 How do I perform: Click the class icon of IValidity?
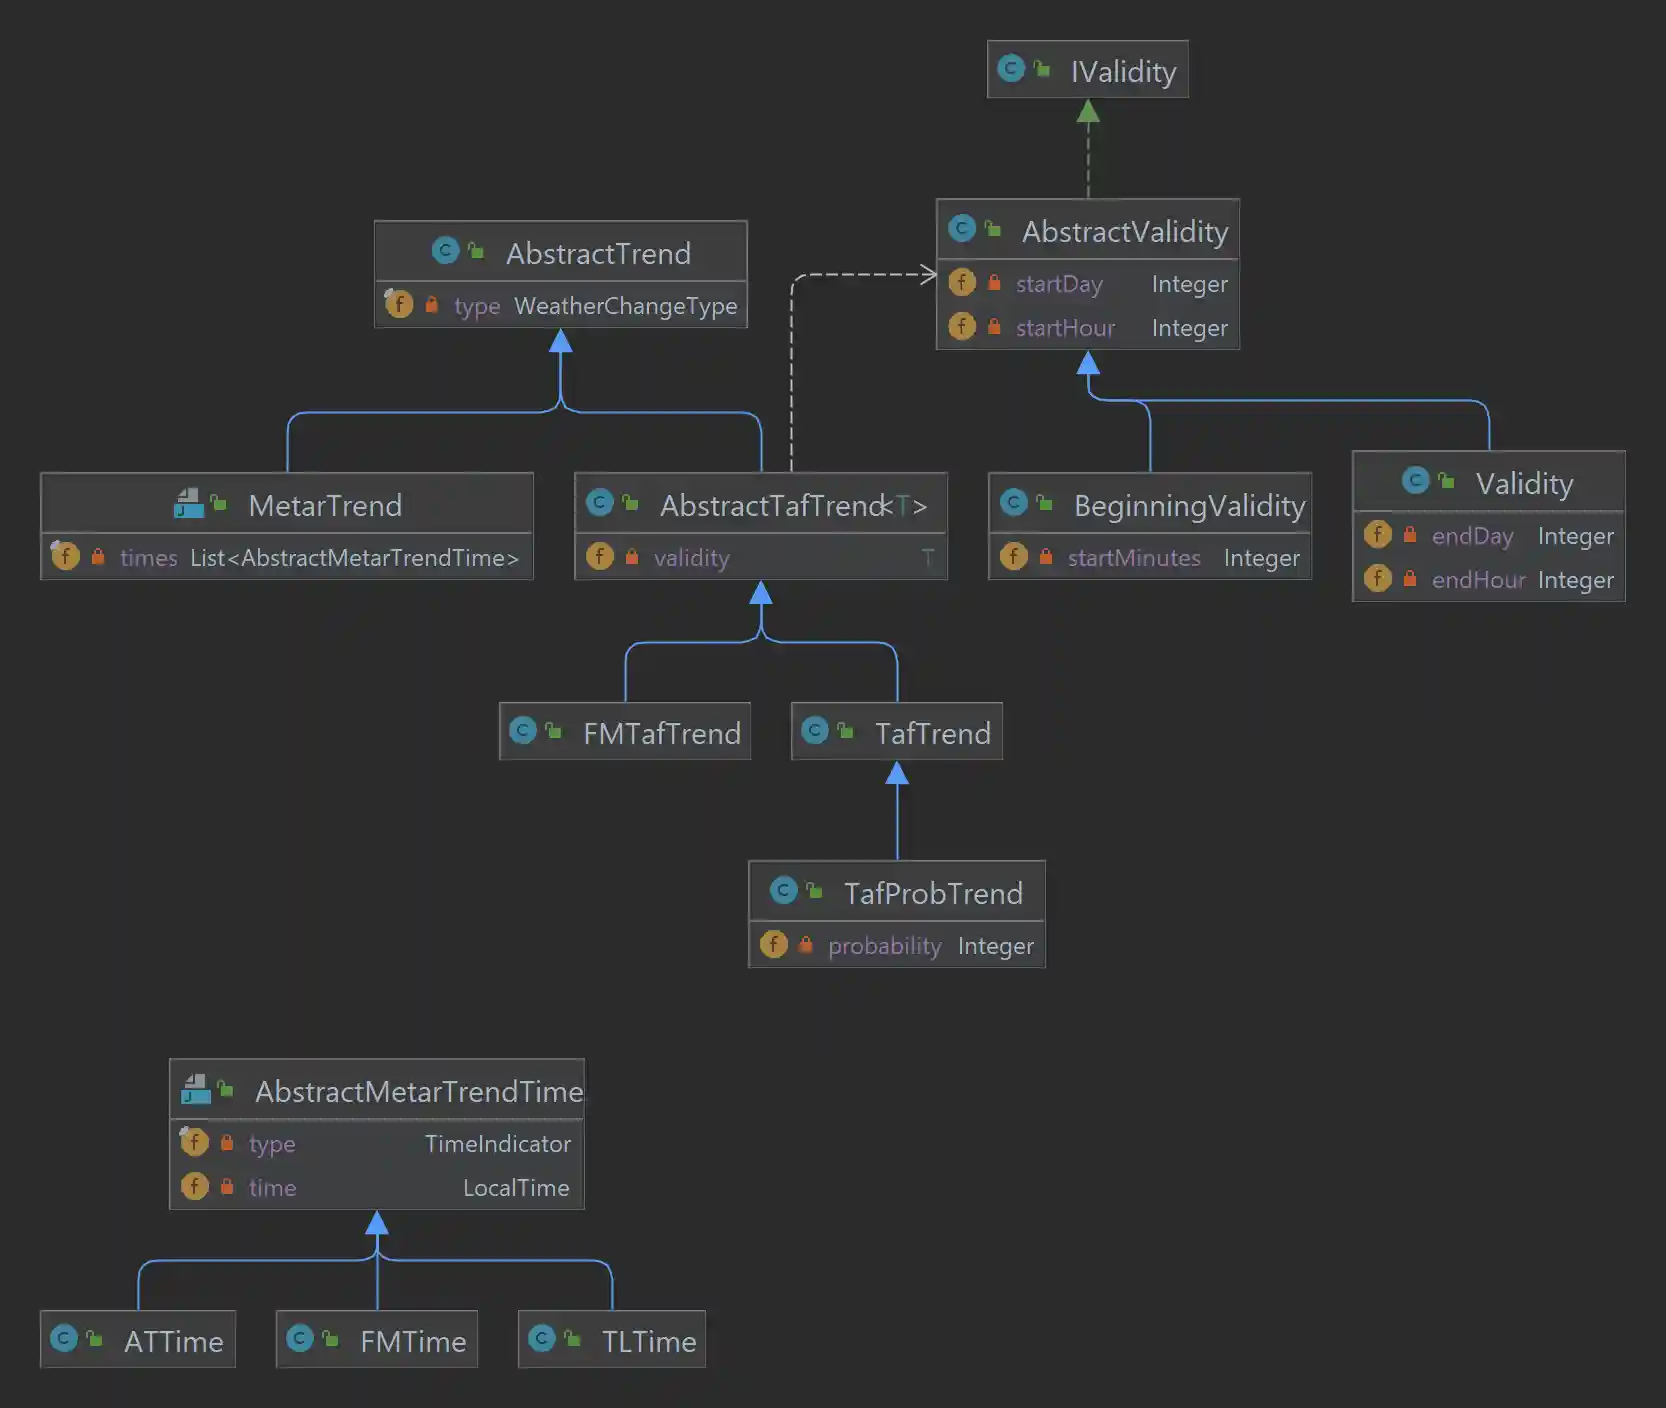1012,69
